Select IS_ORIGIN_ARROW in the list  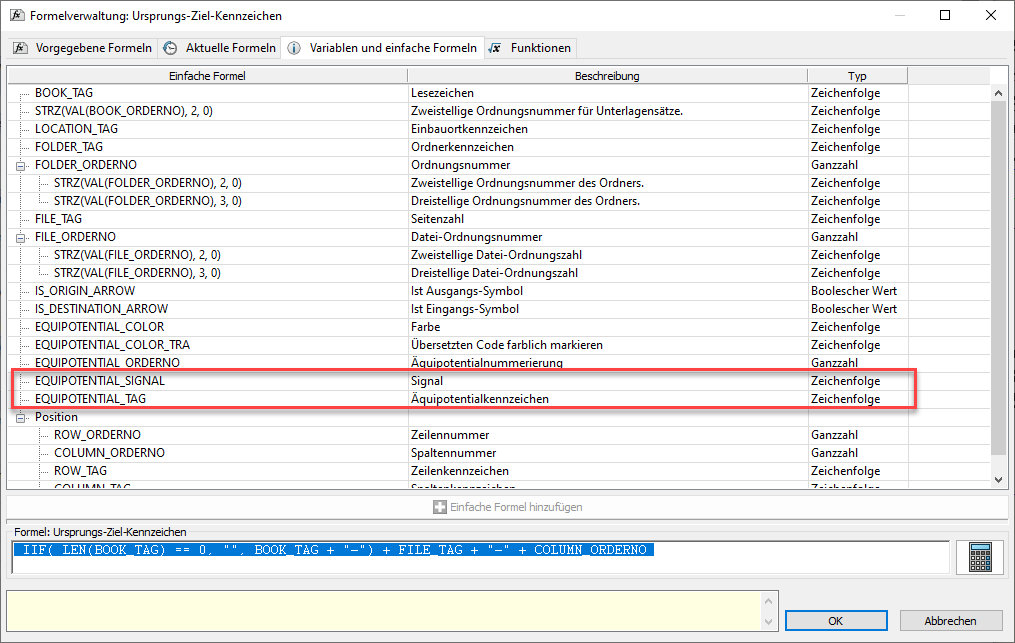pyautogui.click(x=85, y=291)
